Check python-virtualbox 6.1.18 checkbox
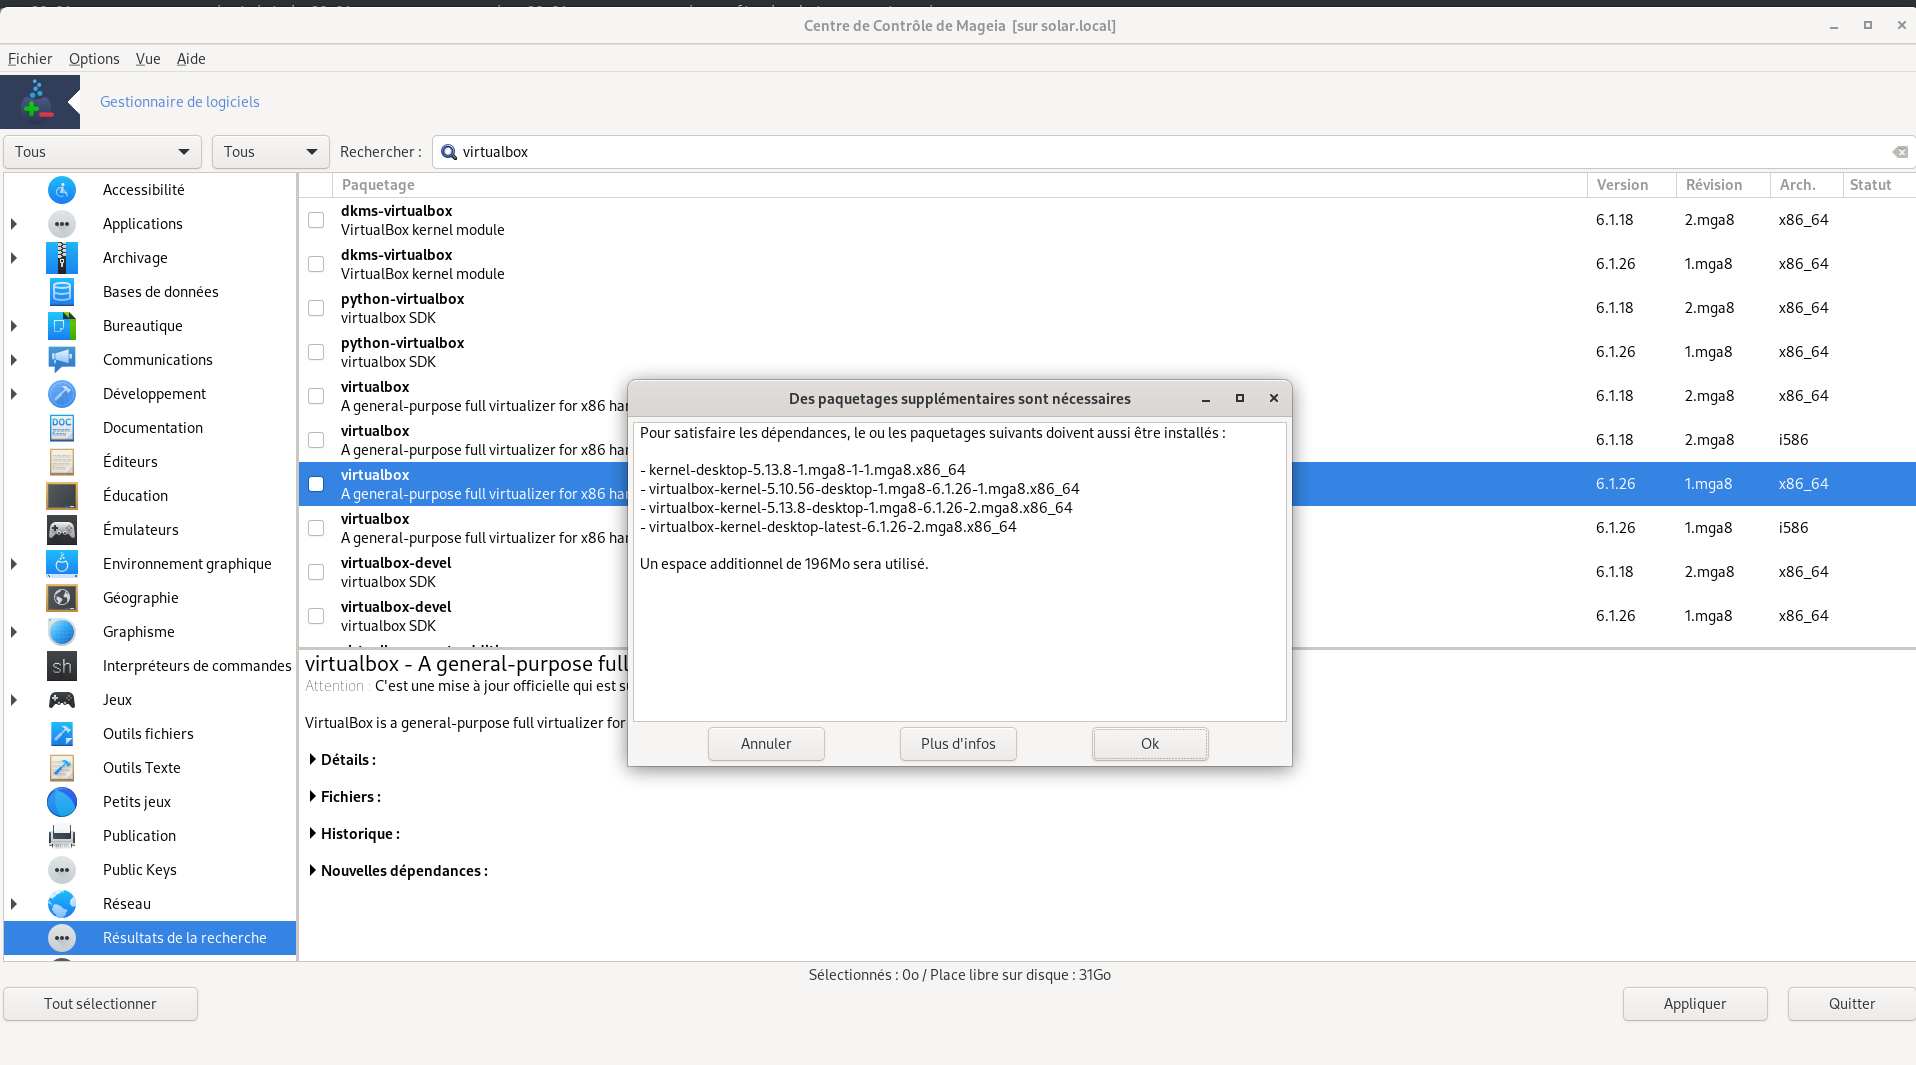This screenshot has width=1916, height=1065. click(x=316, y=308)
